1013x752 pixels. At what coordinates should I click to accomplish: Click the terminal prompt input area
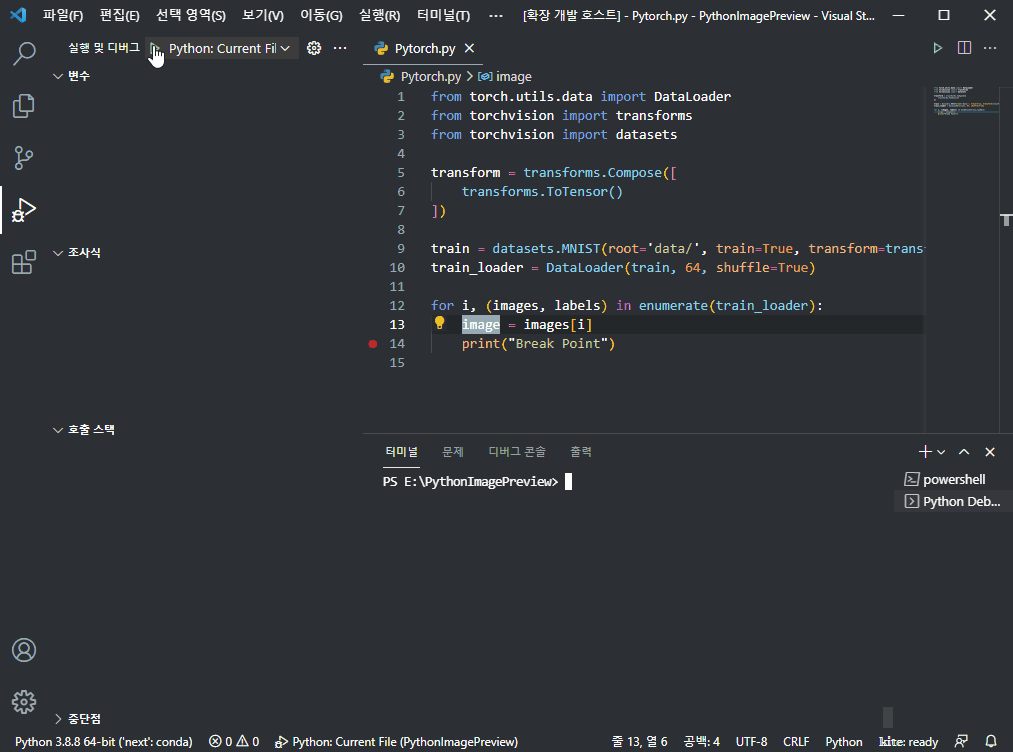[x=569, y=482]
